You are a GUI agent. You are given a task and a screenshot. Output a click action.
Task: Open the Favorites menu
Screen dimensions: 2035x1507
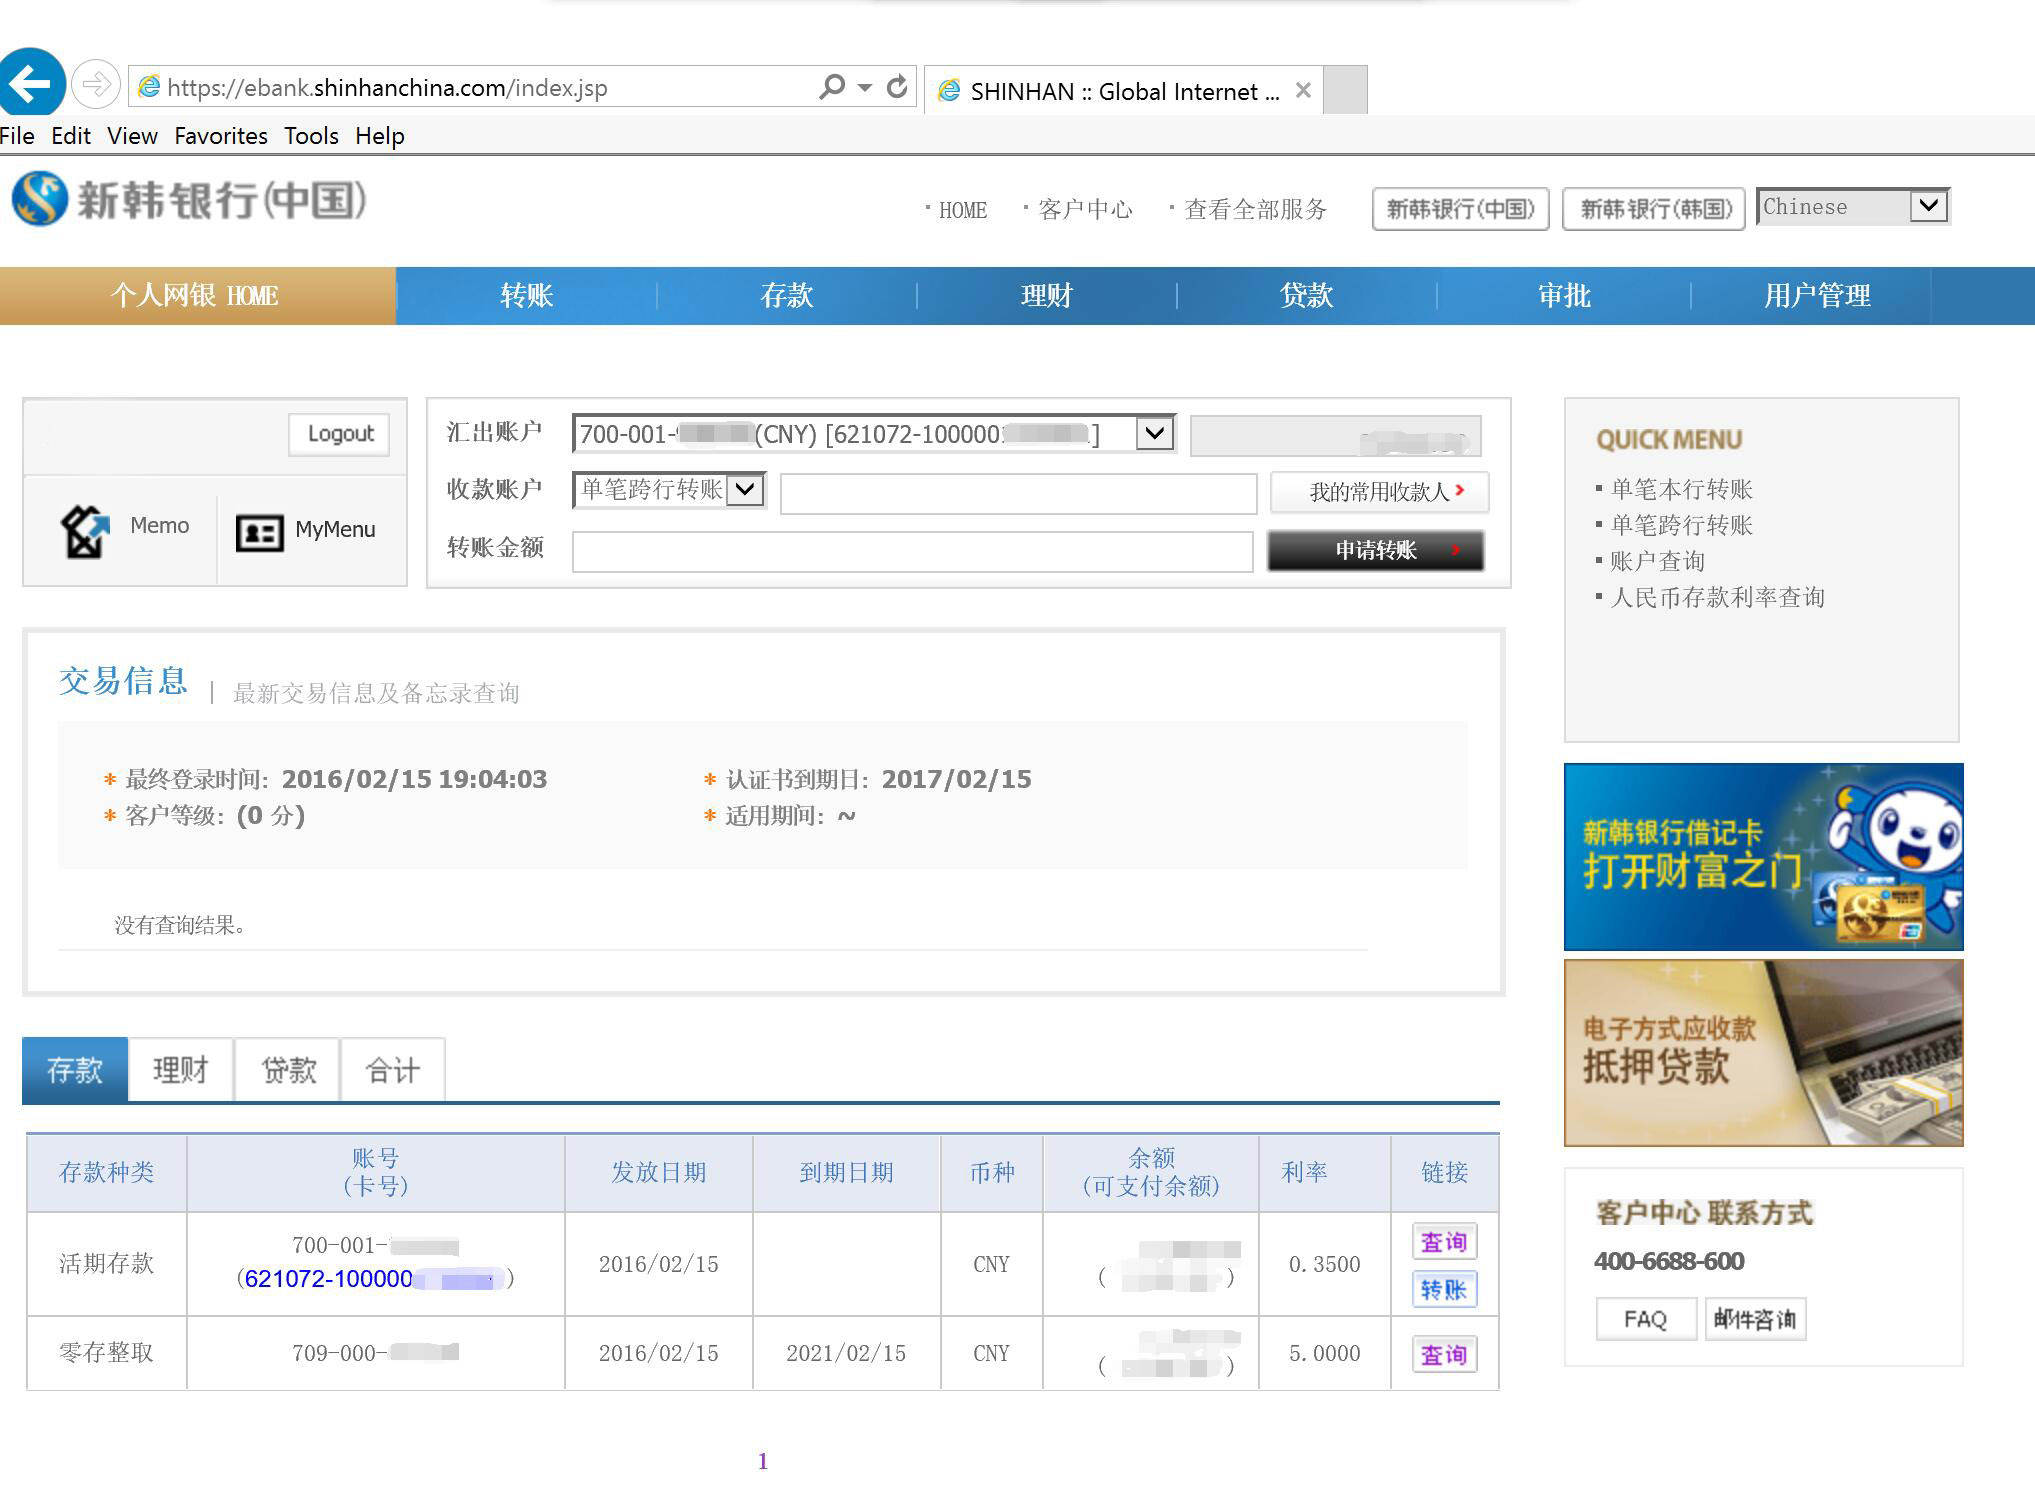click(x=220, y=136)
